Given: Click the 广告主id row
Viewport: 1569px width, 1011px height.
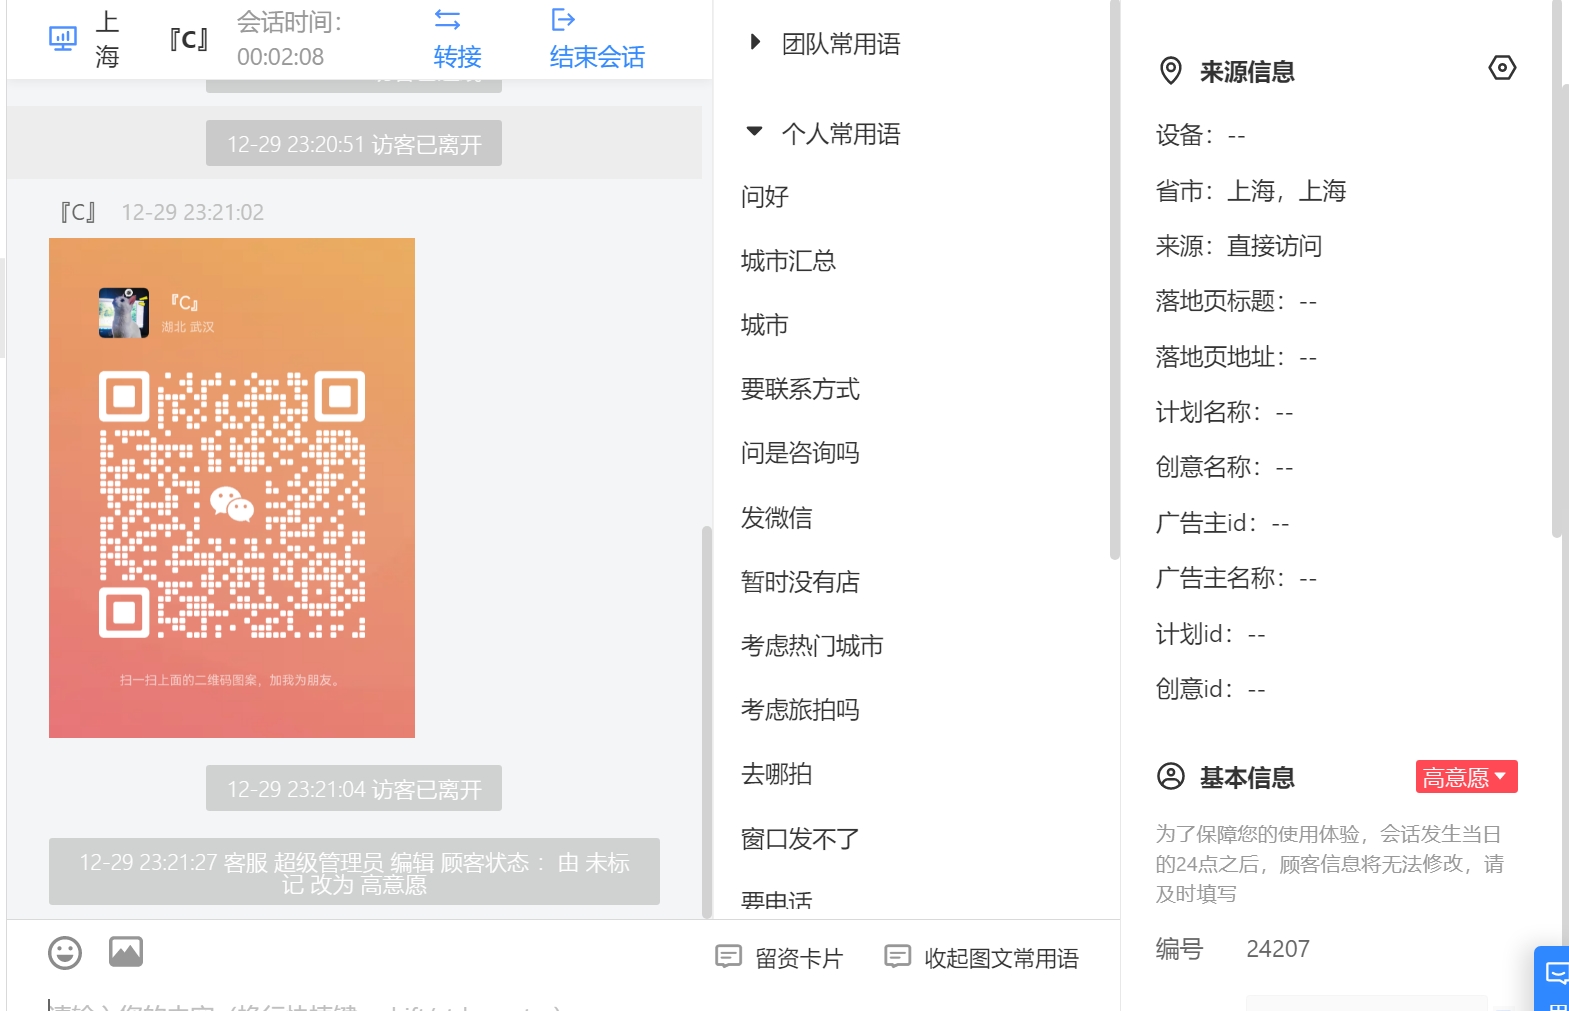Looking at the screenshot, I should 1222,523.
